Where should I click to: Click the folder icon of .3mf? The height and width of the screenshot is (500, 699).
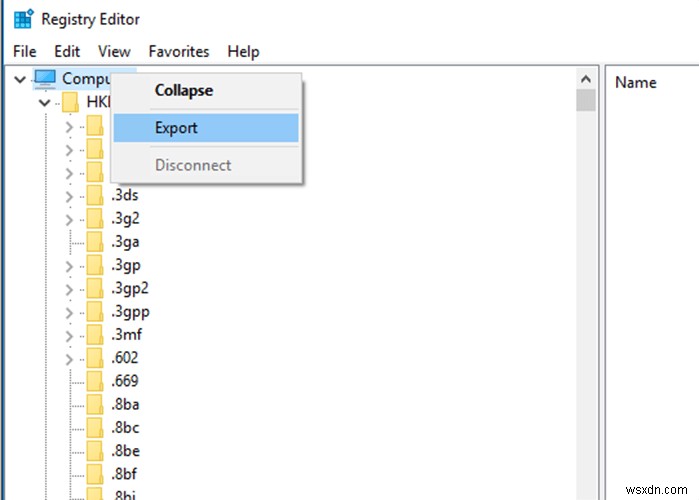pyautogui.click(x=95, y=334)
